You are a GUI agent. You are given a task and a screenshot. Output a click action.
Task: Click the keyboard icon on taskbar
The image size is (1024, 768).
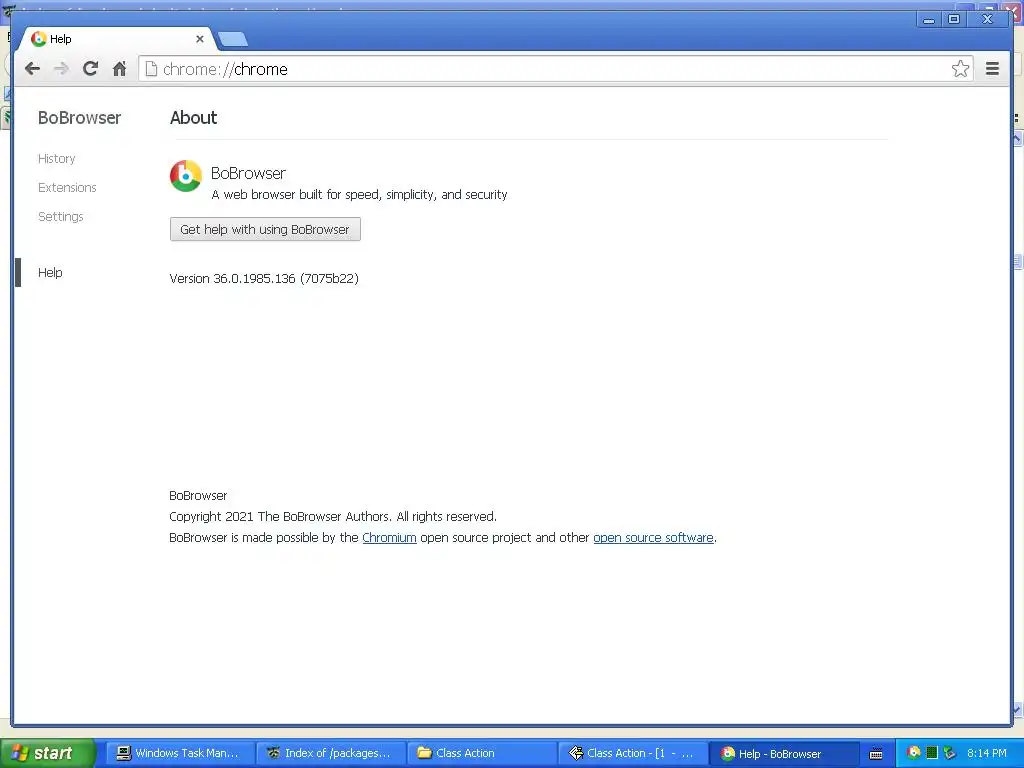pos(876,754)
